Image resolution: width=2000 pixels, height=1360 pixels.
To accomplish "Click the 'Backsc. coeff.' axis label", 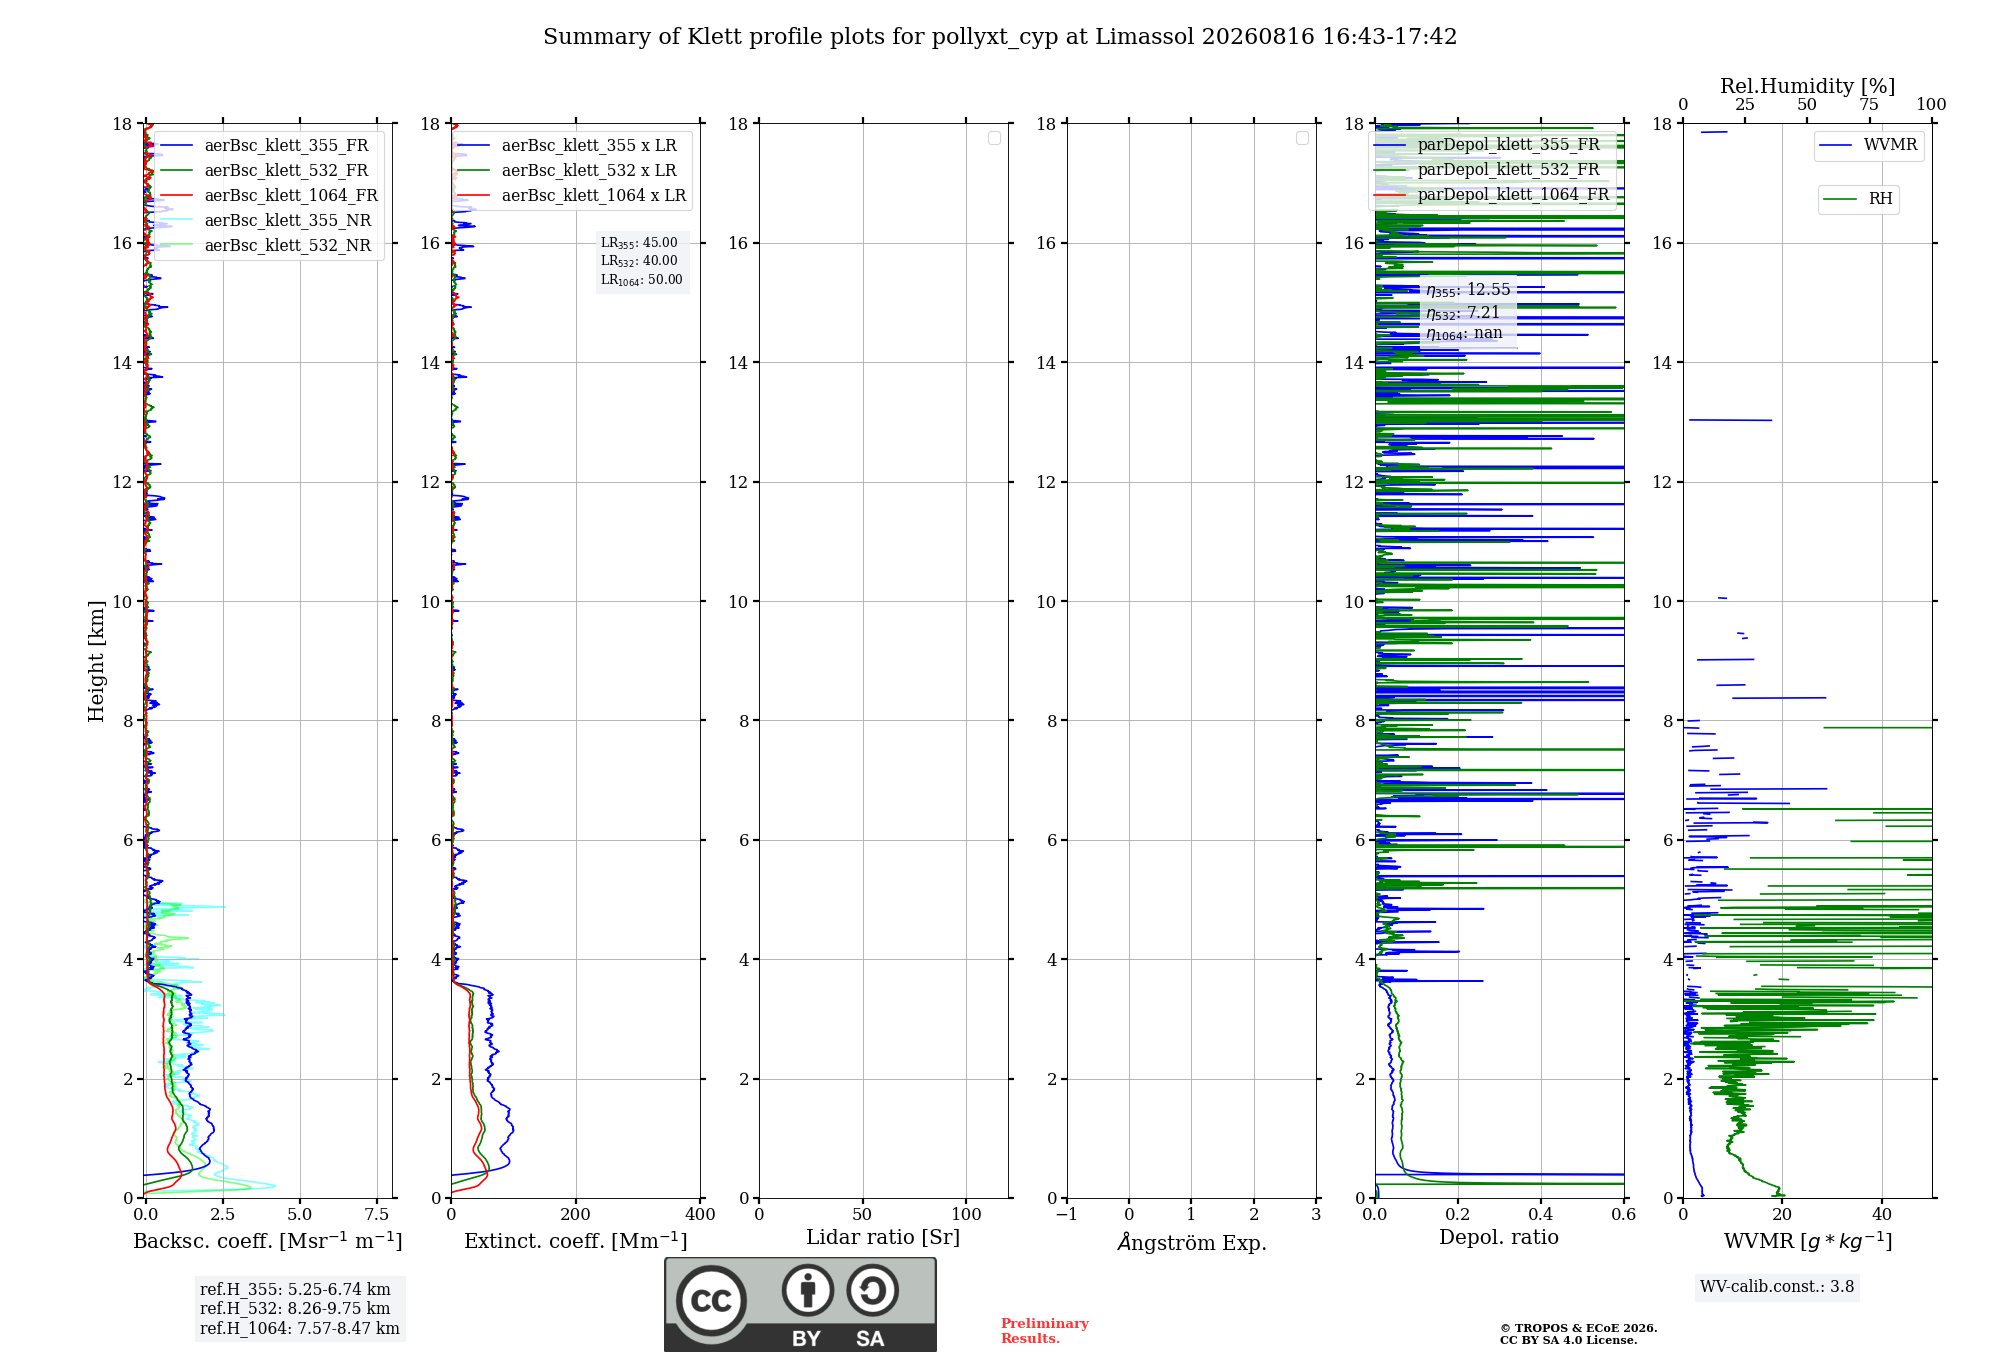I will pos(268,1241).
